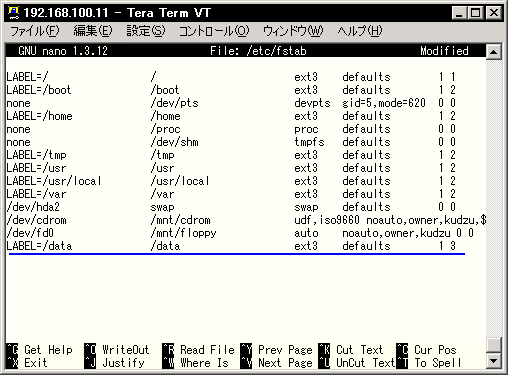
Task: Click the ^V Next Page shortcut
Action: pyautogui.click(x=276, y=363)
